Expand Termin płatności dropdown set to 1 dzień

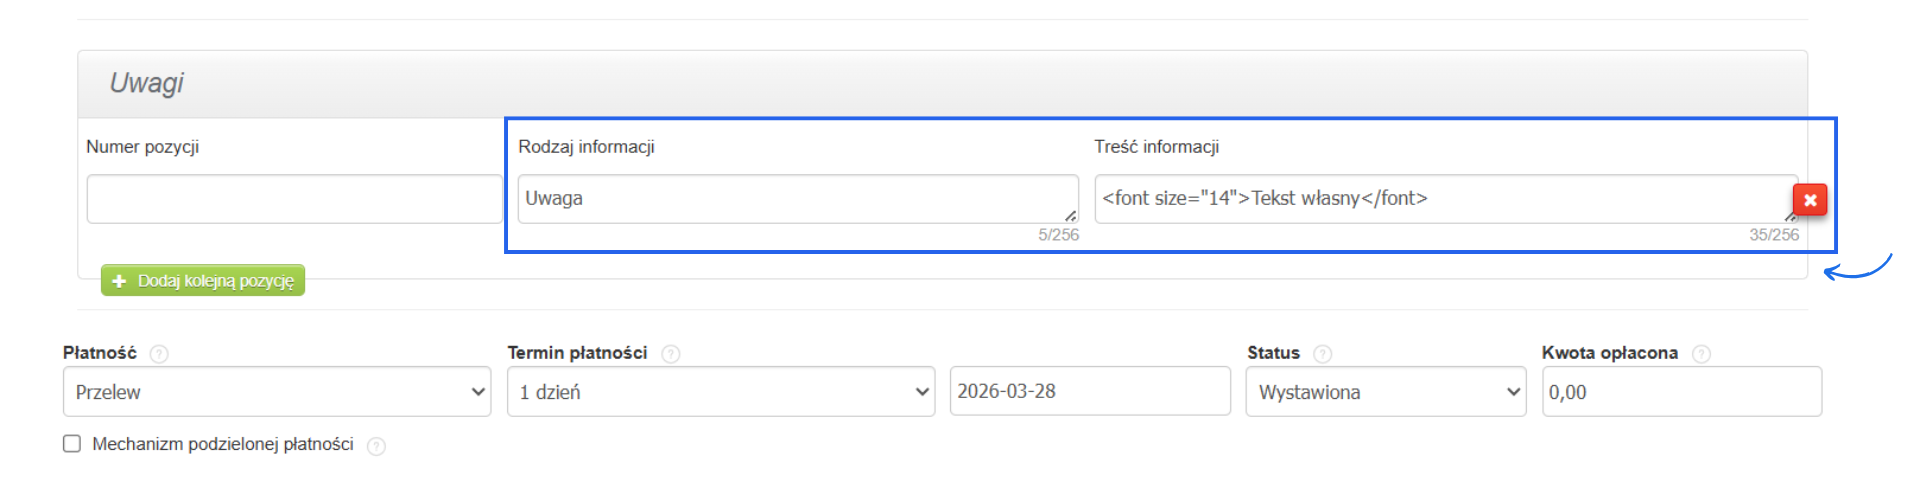720,392
